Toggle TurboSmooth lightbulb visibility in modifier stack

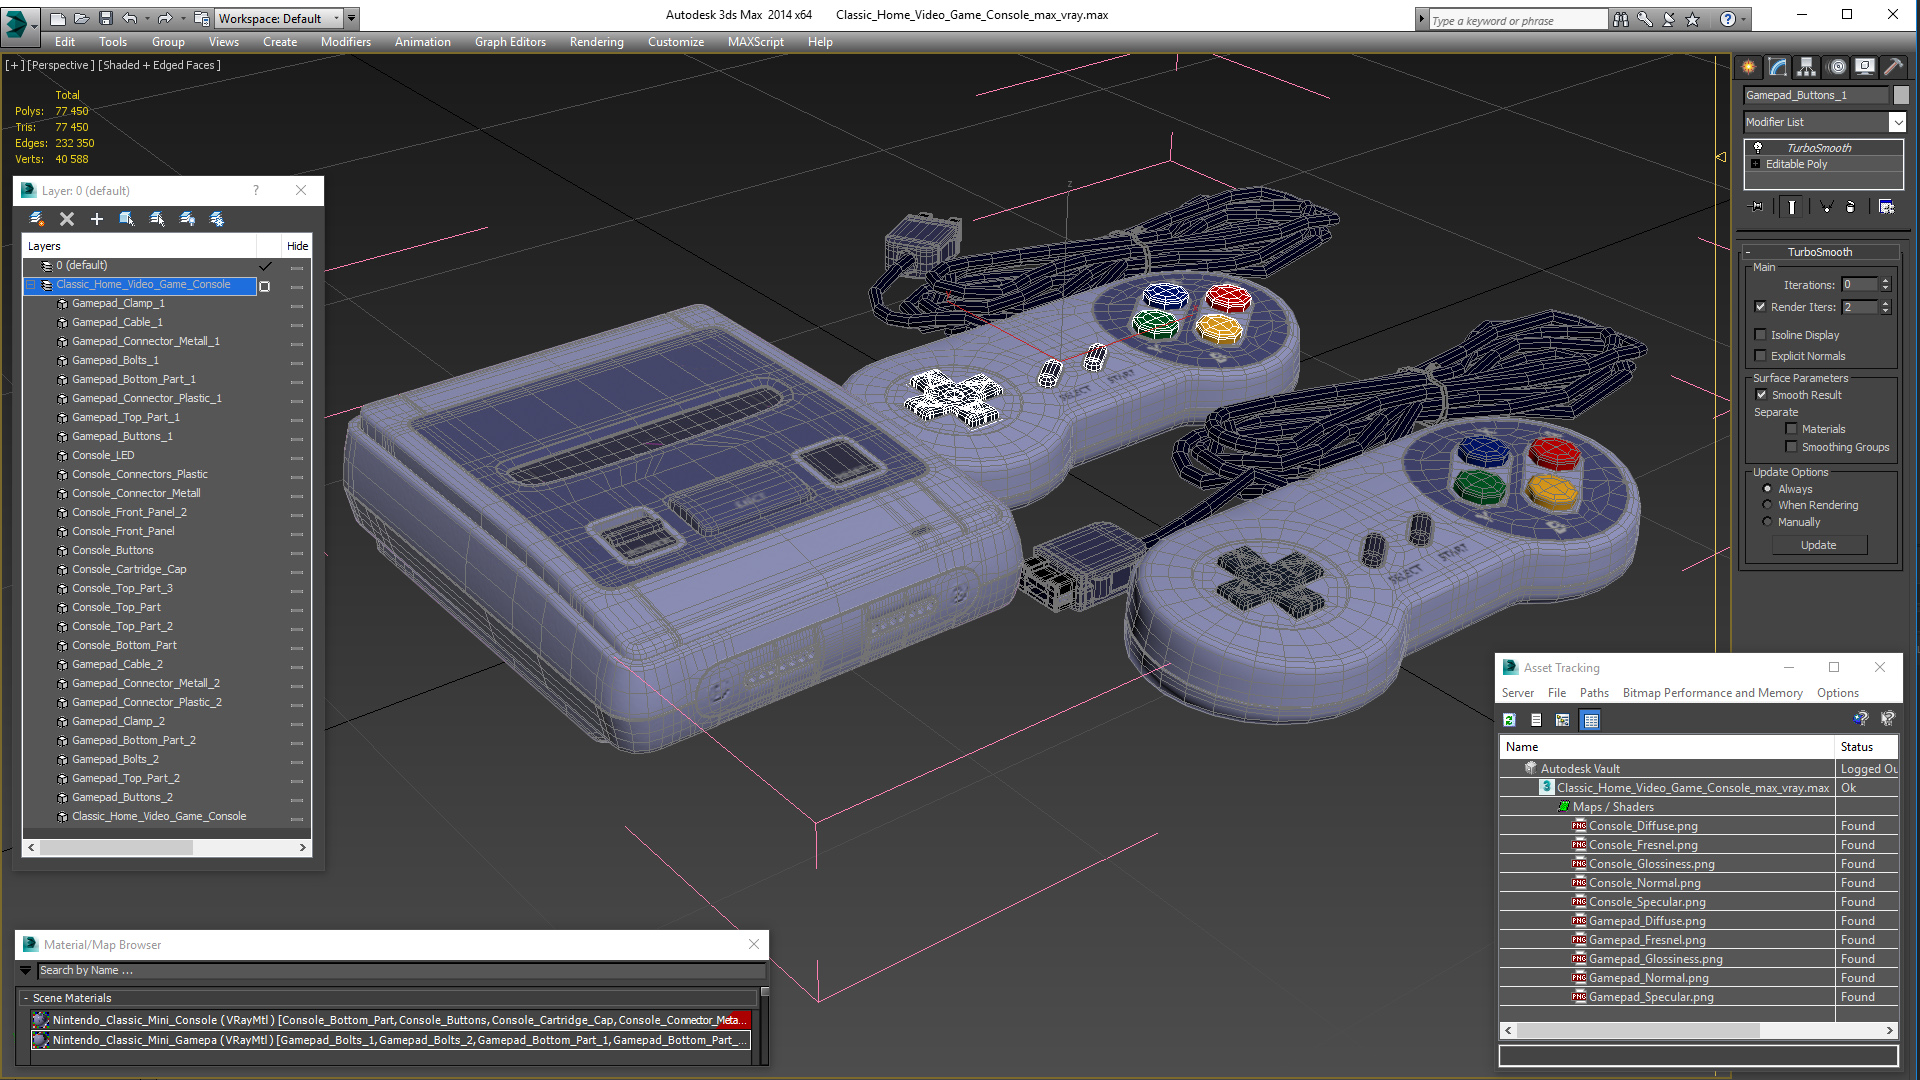click(x=1757, y=147)
